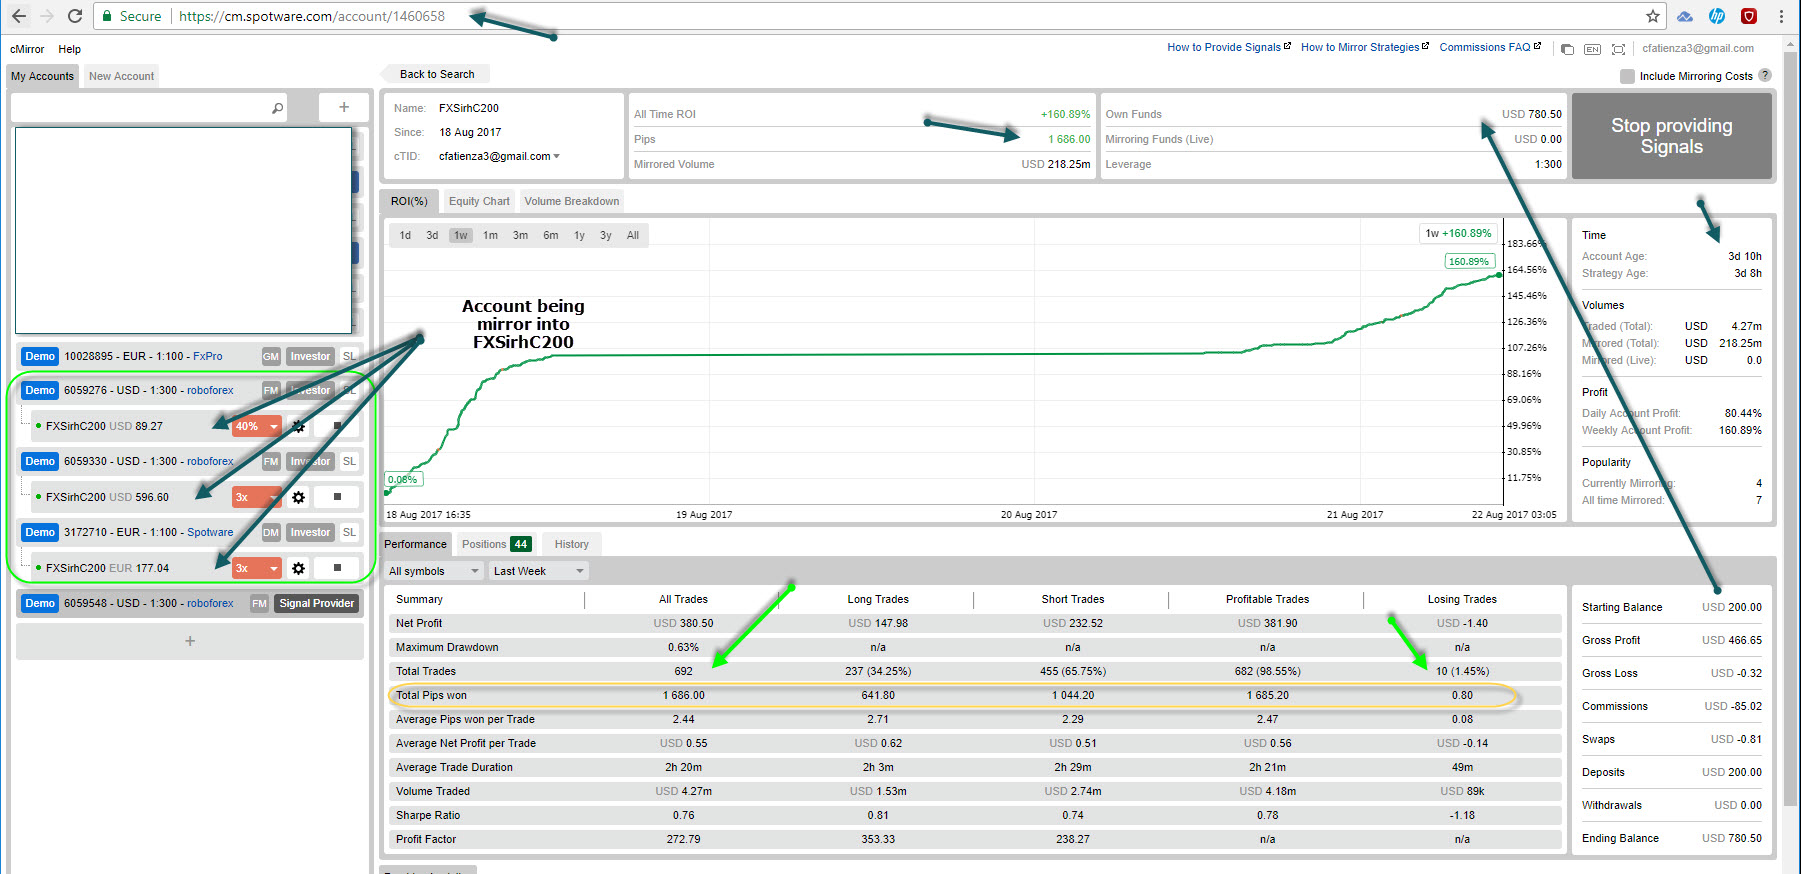Open the Equity Chart tab
The width and height of the screenshot is (1801, 874).
pos(479,201)
